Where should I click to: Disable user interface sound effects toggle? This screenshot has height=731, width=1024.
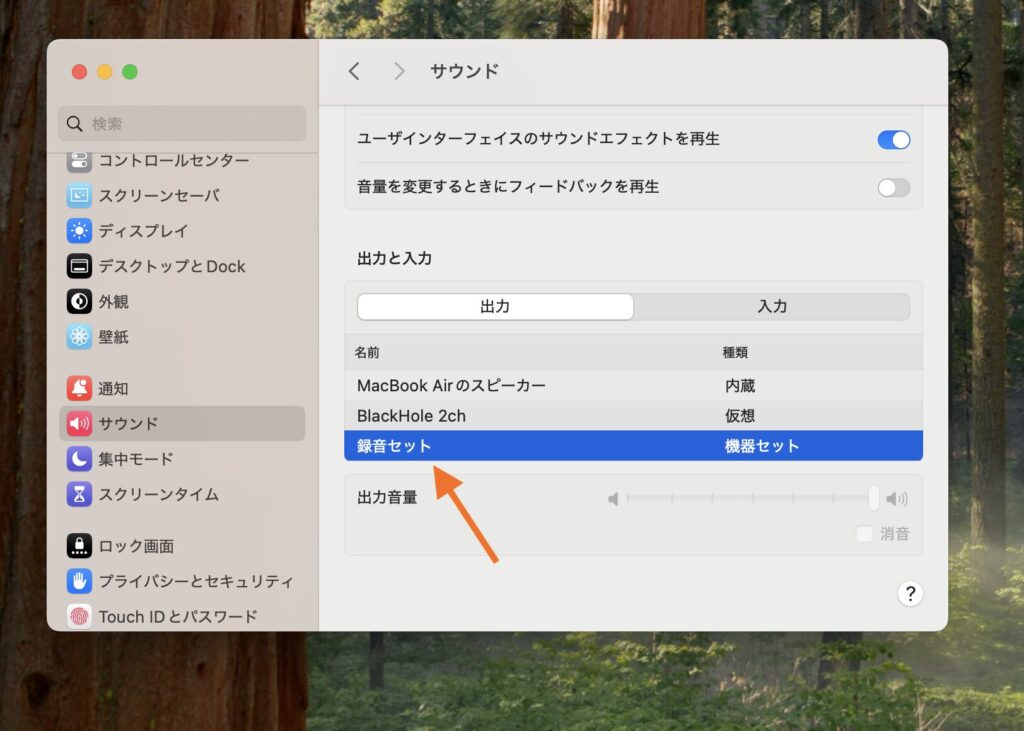click(893, 140)
